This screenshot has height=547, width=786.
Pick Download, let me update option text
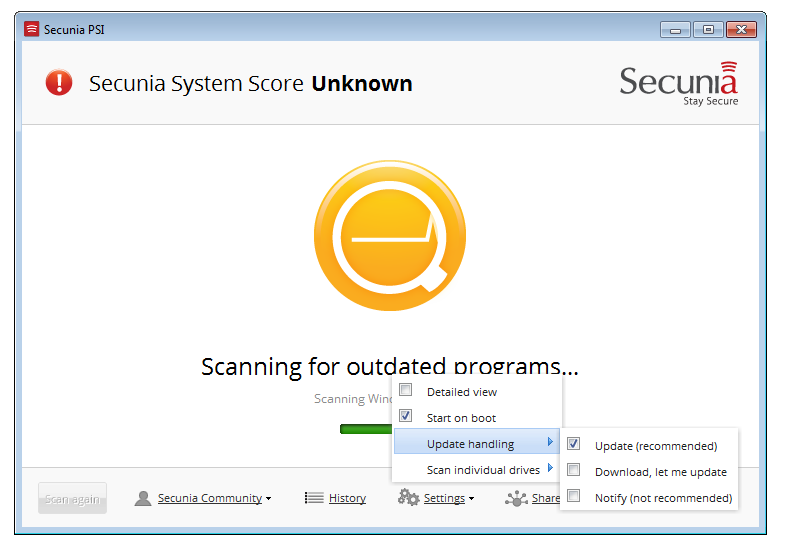[661, 472]
